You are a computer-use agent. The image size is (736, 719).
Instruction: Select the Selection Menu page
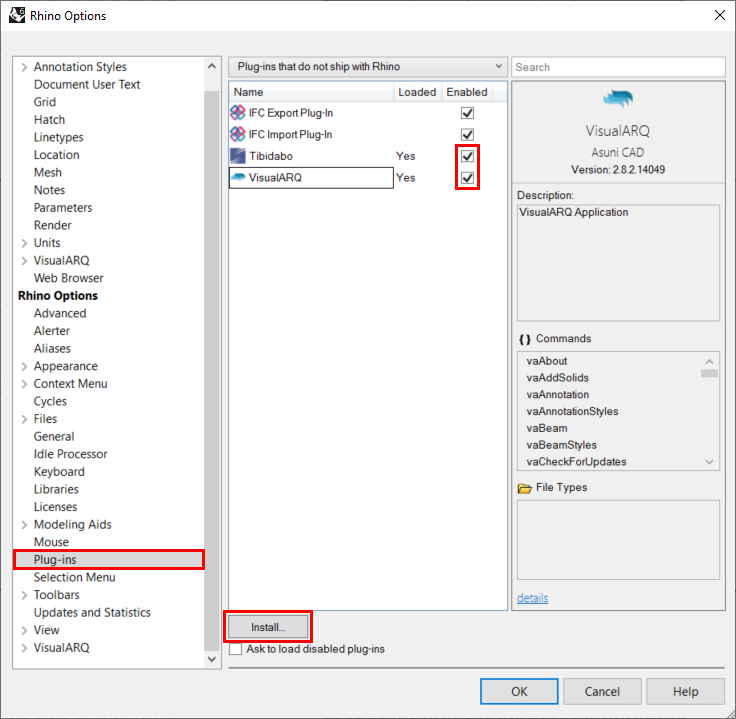[x=74, y=577]
